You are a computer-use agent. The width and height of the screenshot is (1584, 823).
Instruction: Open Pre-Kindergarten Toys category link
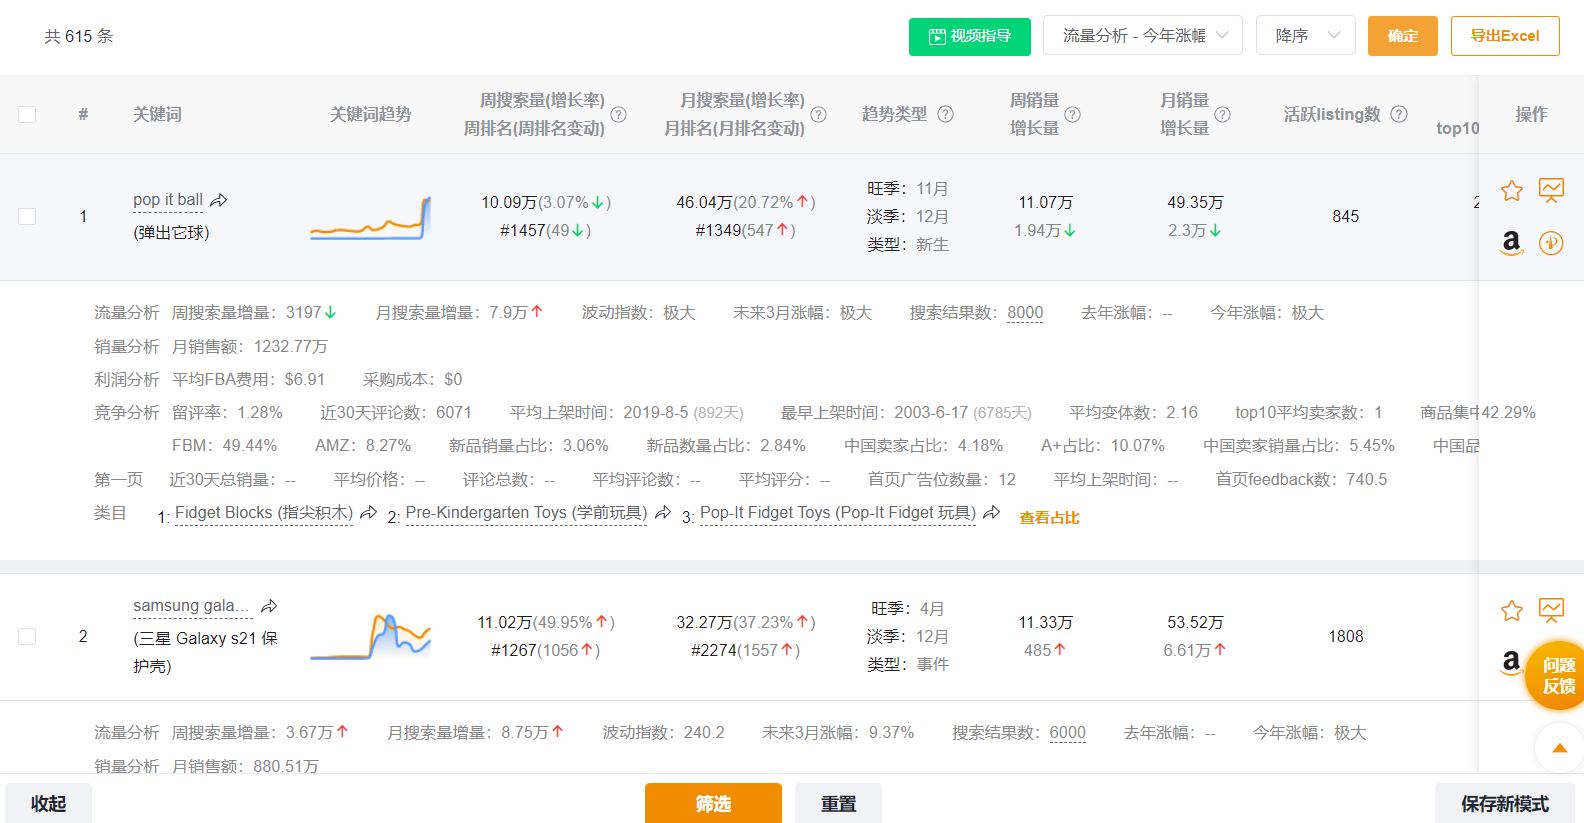526,513
